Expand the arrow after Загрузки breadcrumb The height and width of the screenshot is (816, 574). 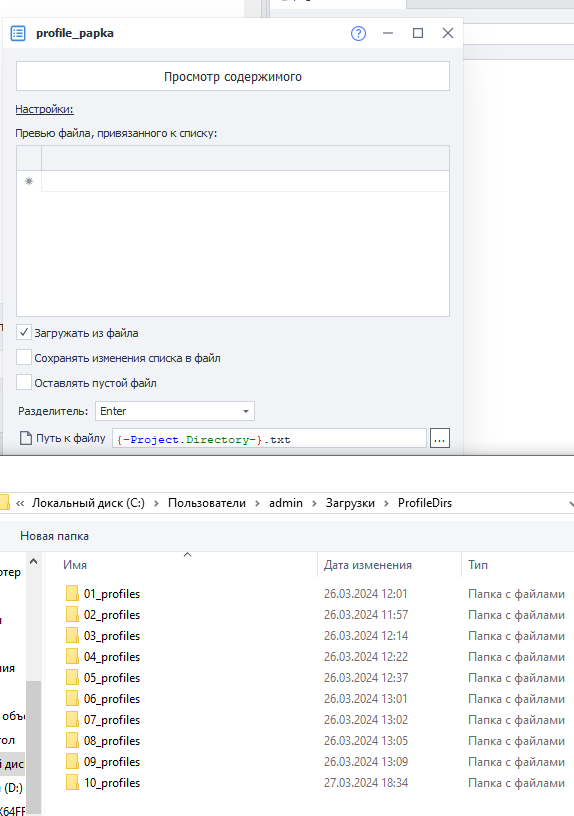pyautogui.click(x=386, y=503)
